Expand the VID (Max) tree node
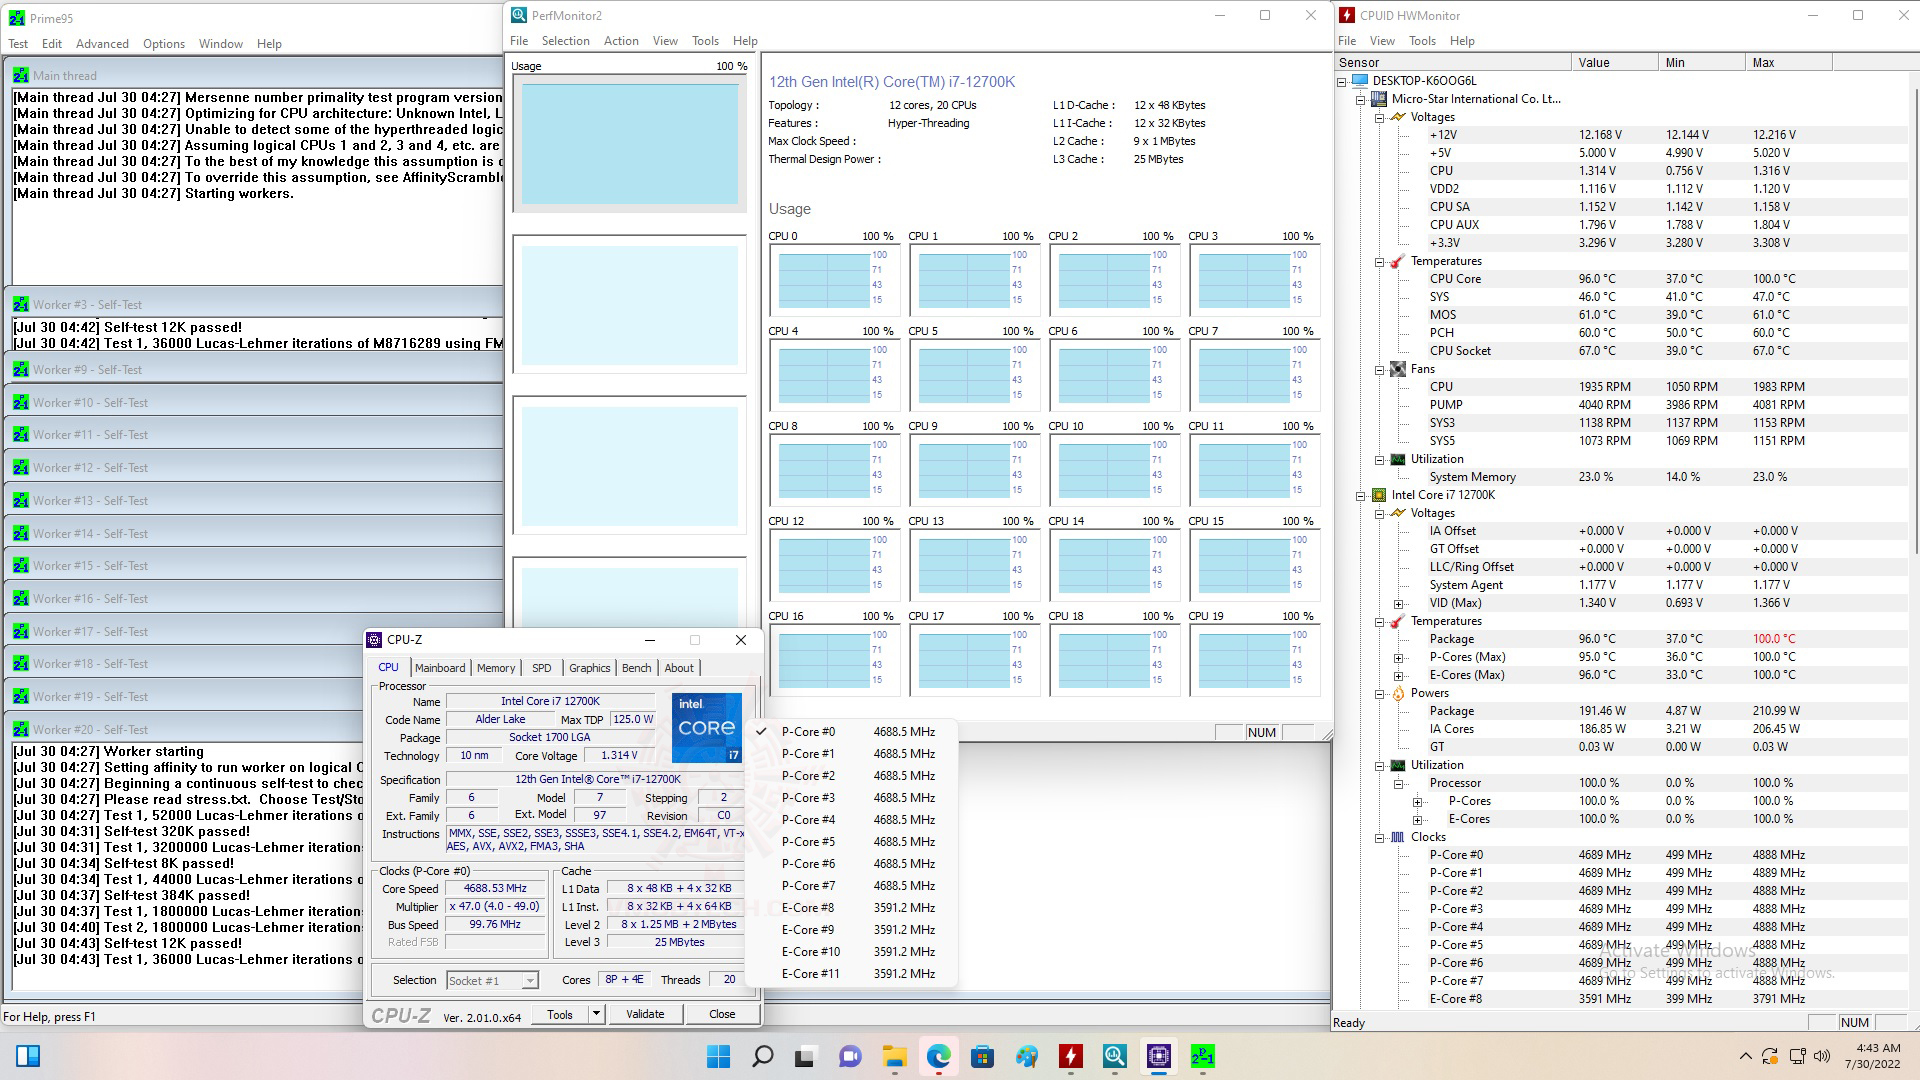 click(1399, 604)
